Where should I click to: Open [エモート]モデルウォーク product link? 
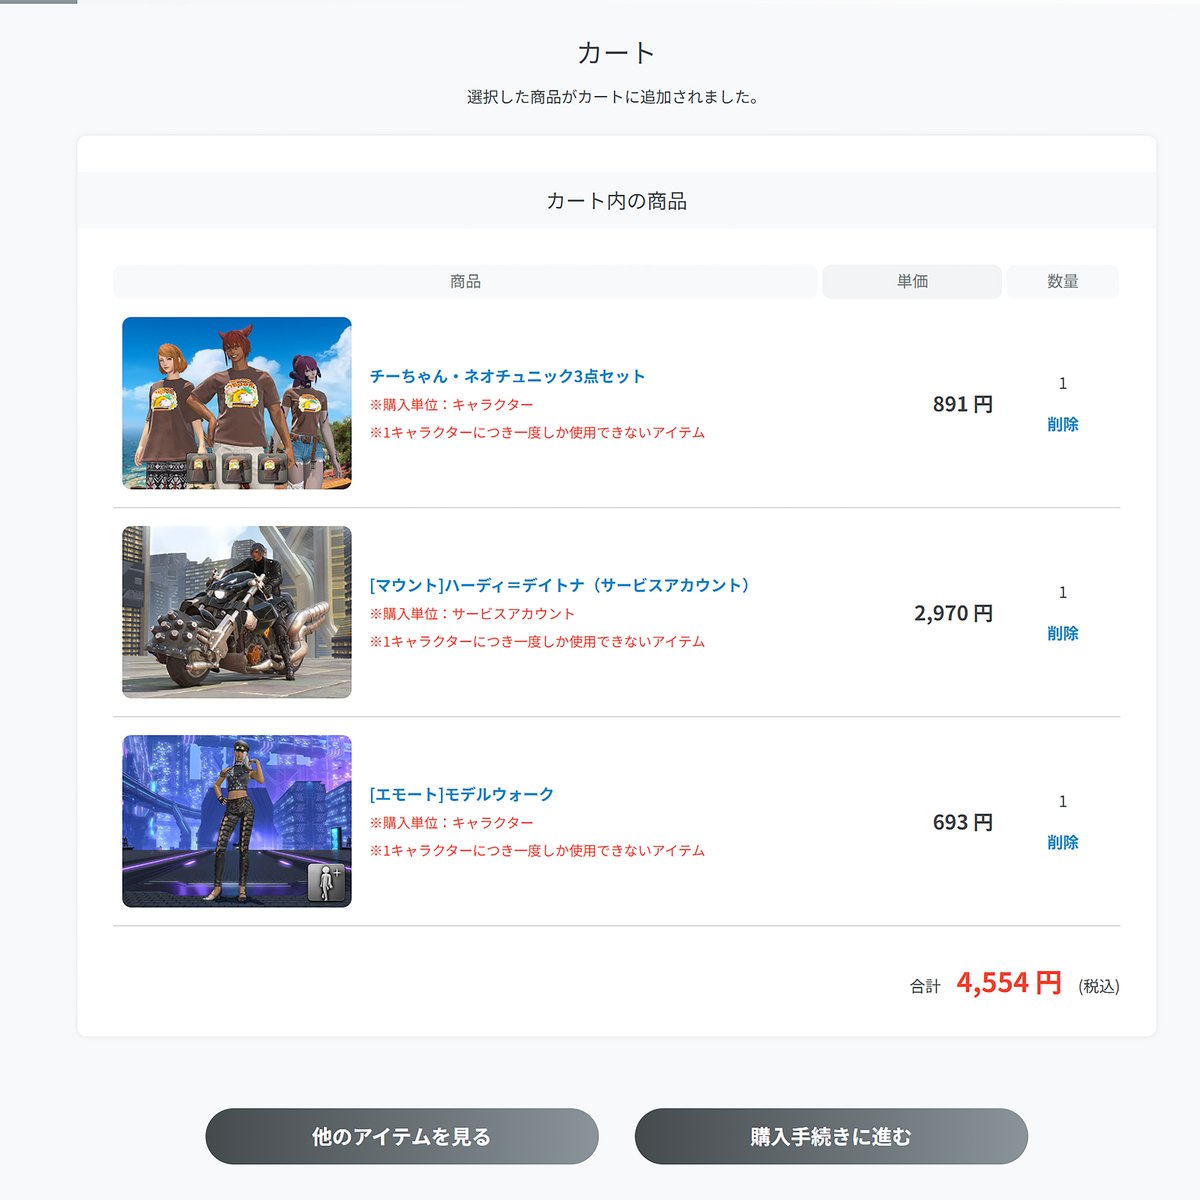click(461, 794)
